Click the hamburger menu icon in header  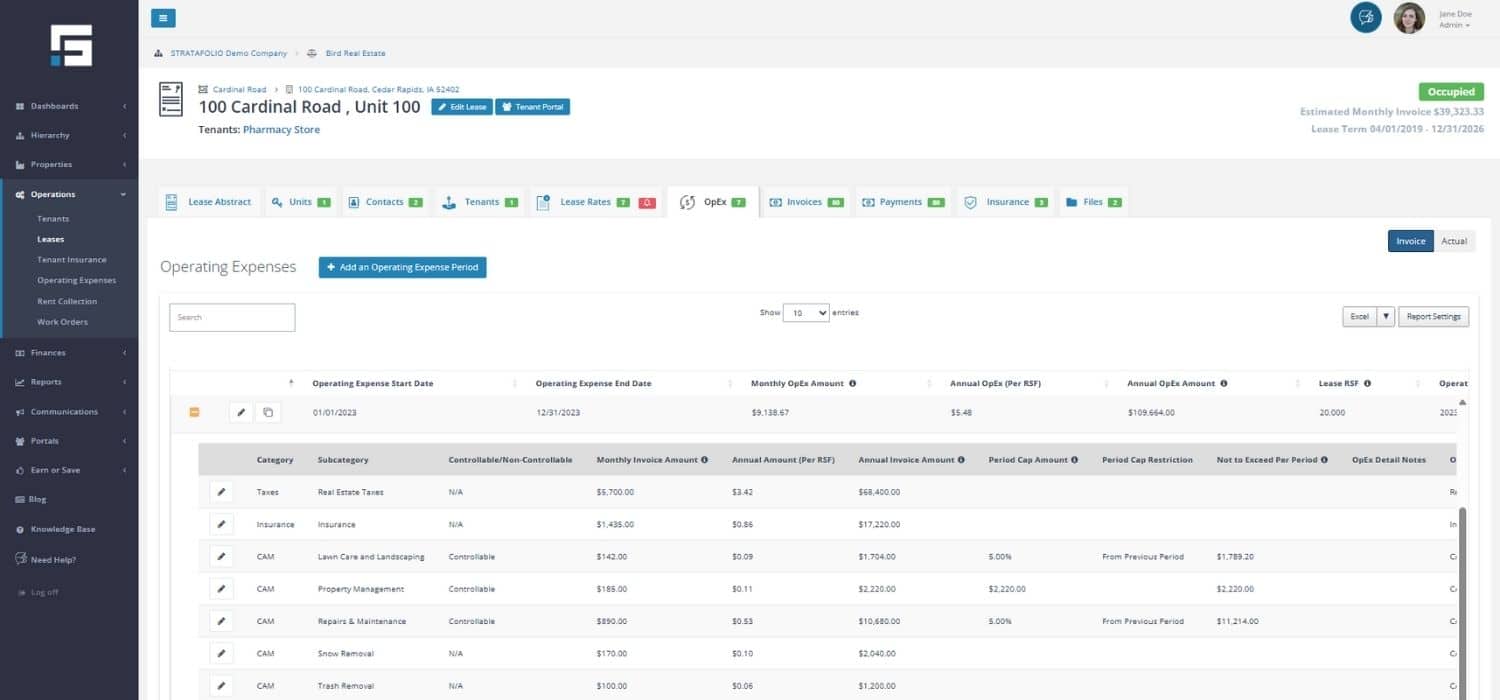[163, 17]
